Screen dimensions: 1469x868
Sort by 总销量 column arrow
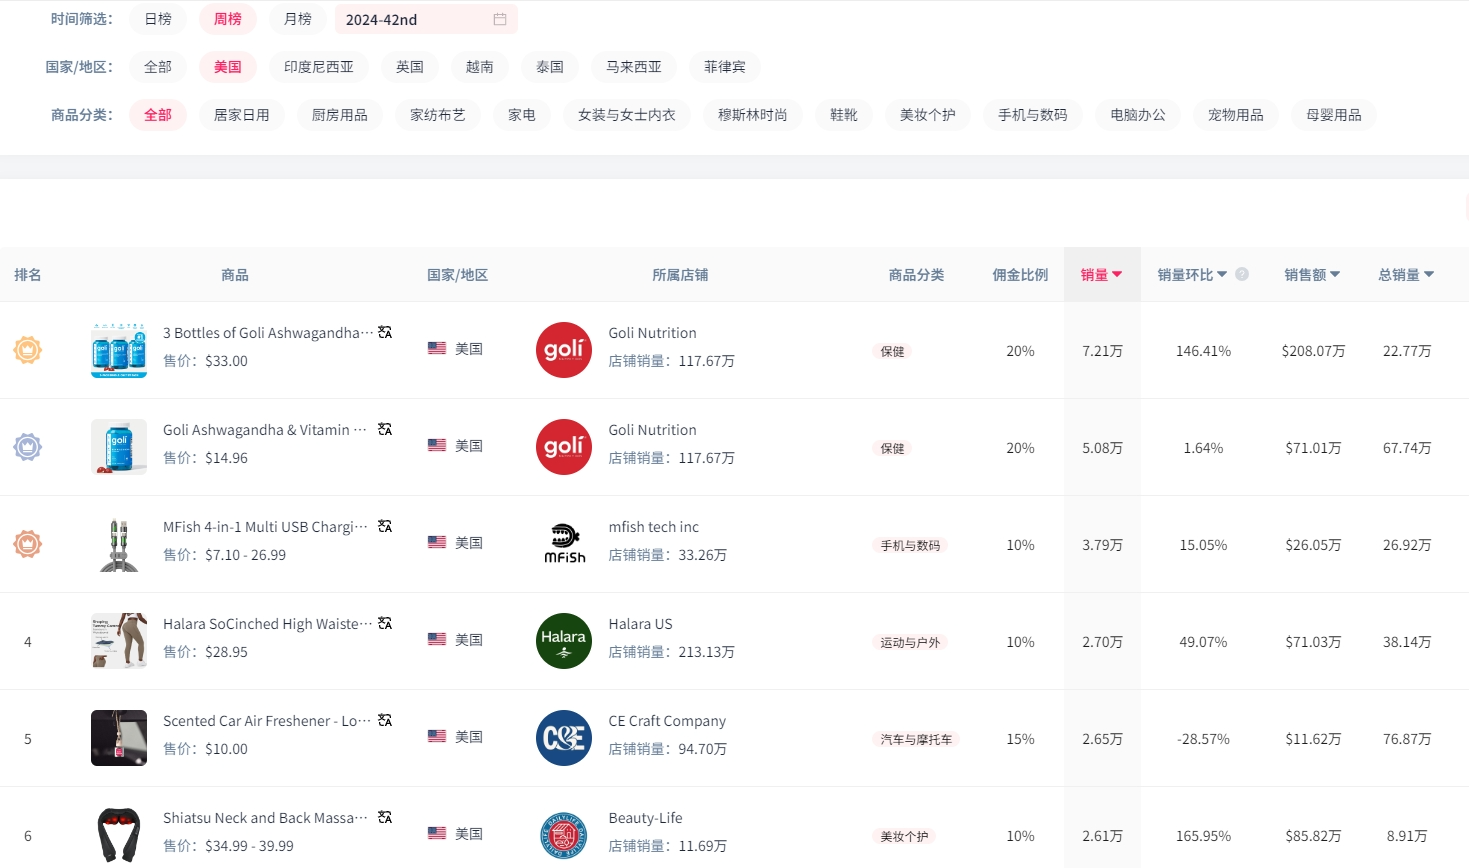(x=1429, y=275)
